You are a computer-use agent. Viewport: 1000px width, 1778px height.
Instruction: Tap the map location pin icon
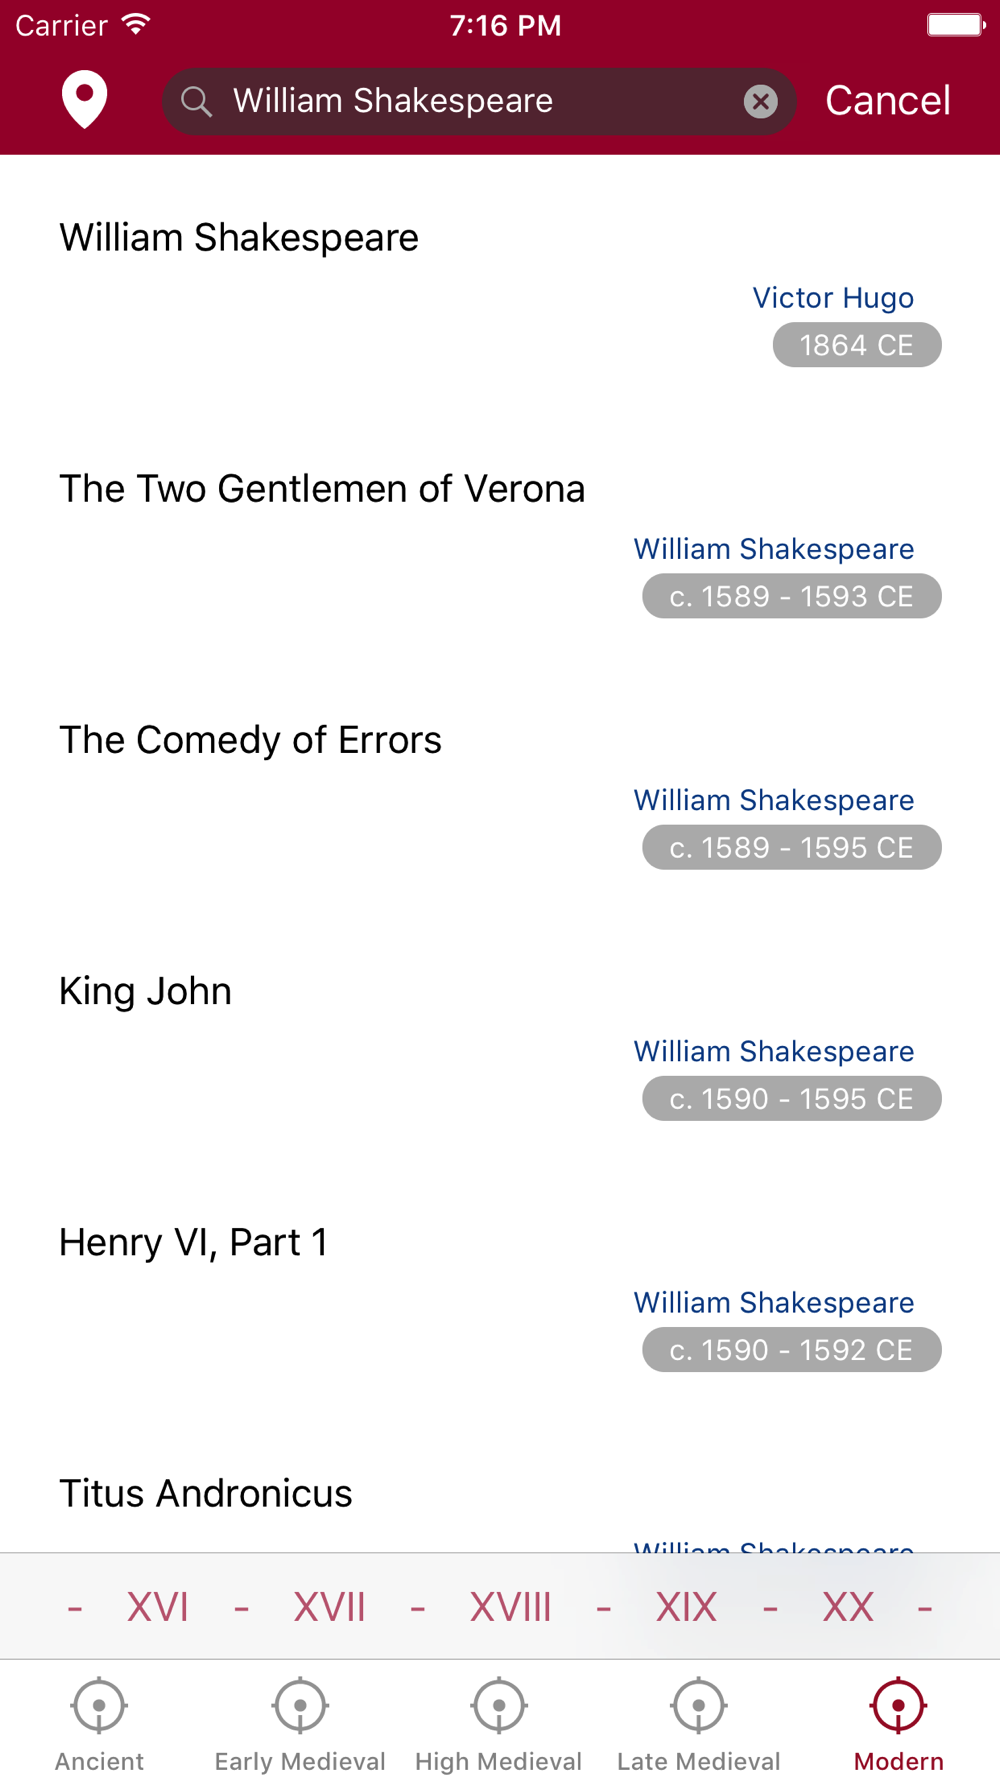85,100
